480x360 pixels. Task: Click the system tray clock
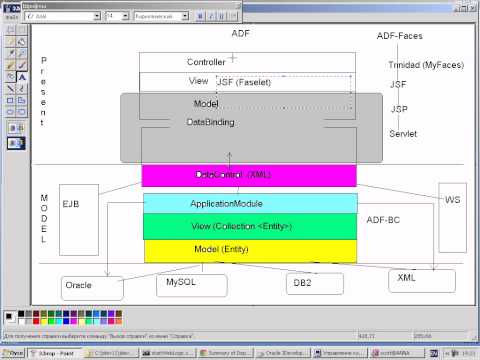[469, 353]
